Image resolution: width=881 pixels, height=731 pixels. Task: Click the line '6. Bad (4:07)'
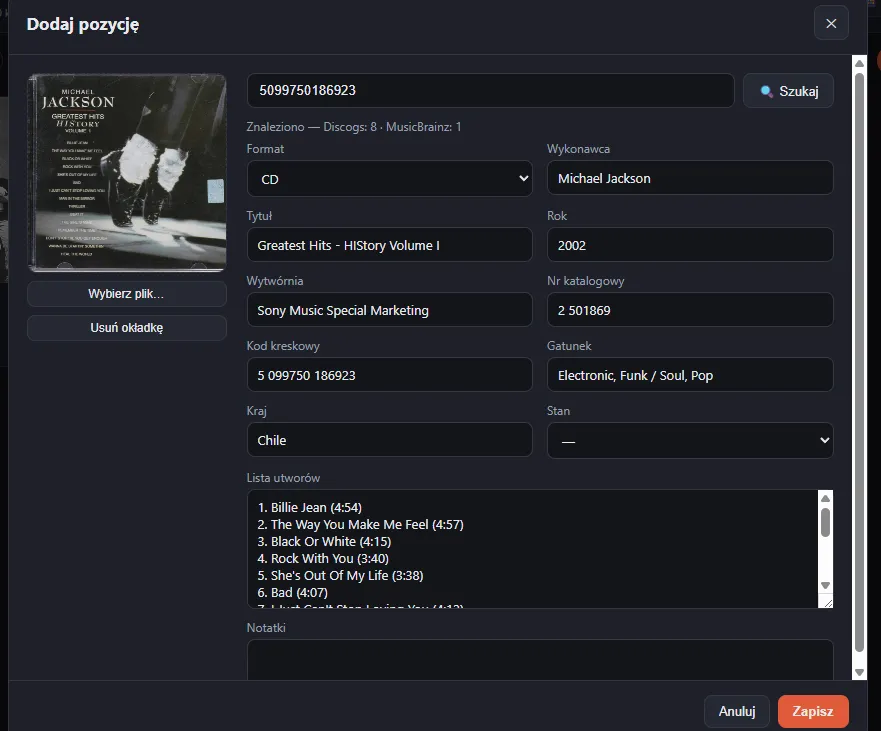click(293, 592)
